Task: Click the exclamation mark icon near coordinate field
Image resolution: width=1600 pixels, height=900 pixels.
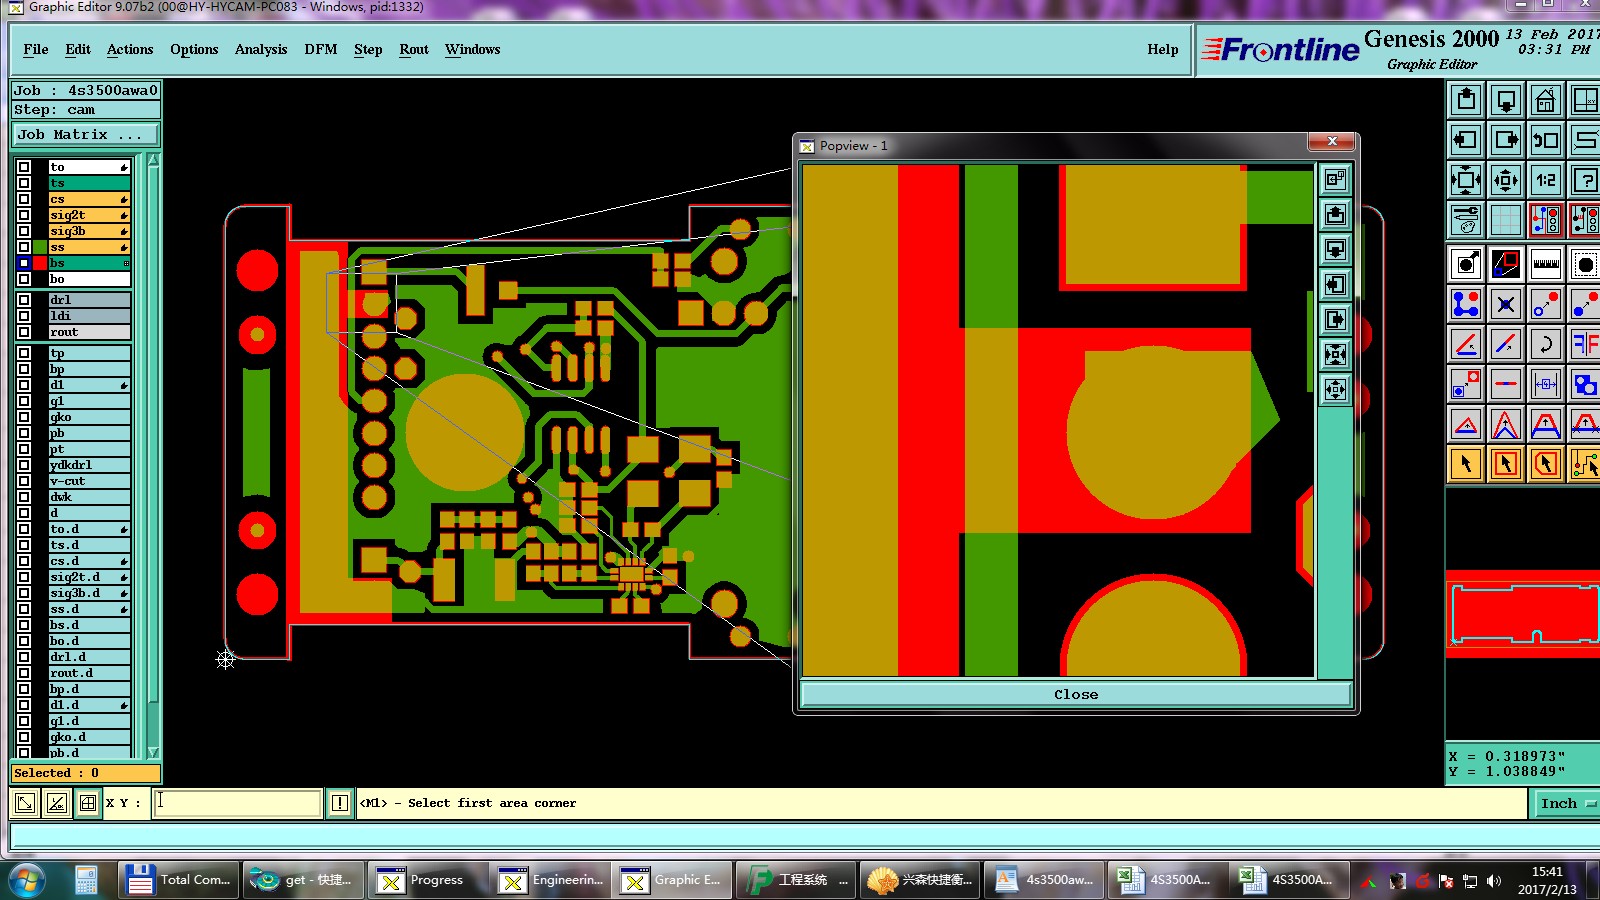Action: click(x=340, y=803)
